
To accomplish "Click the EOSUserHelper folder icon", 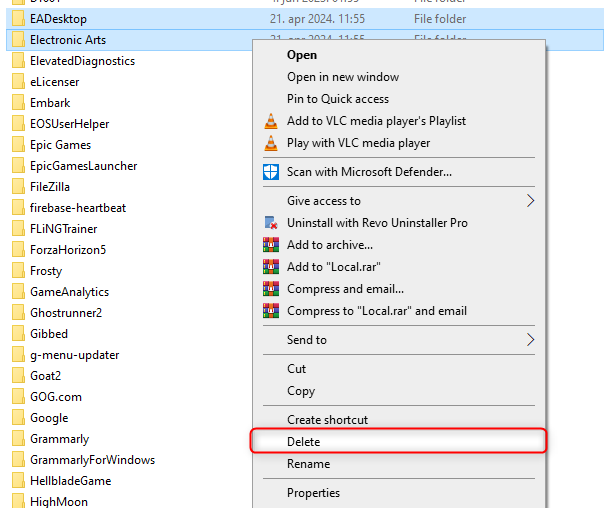I will coord(18,124).
